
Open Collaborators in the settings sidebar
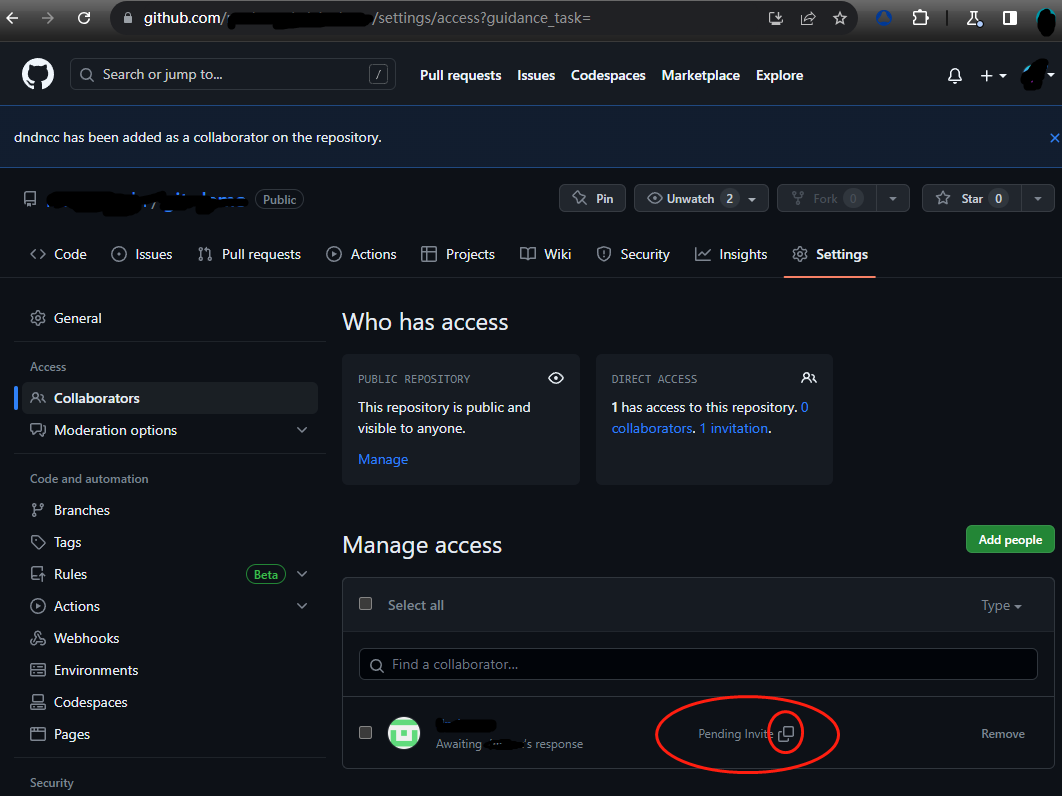169,398
